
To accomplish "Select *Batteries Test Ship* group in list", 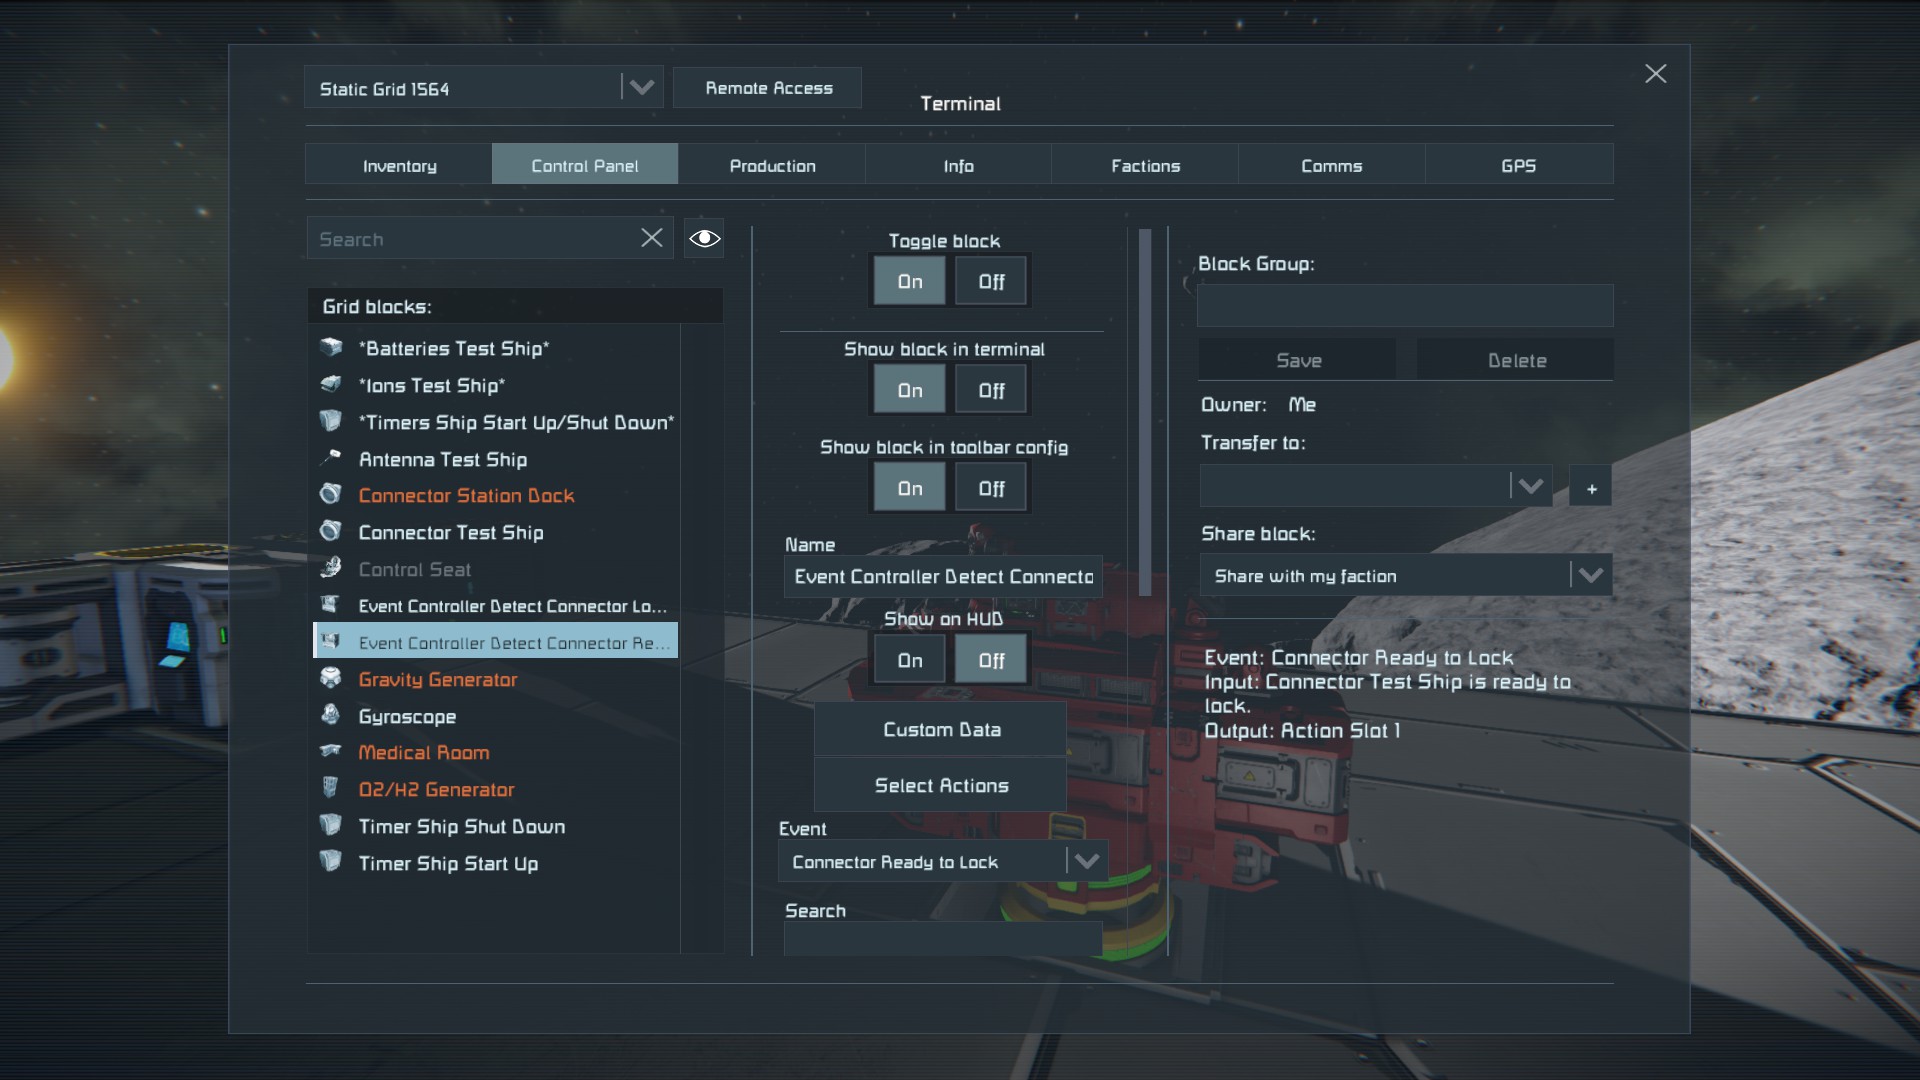I will click(x=496, y=348).
